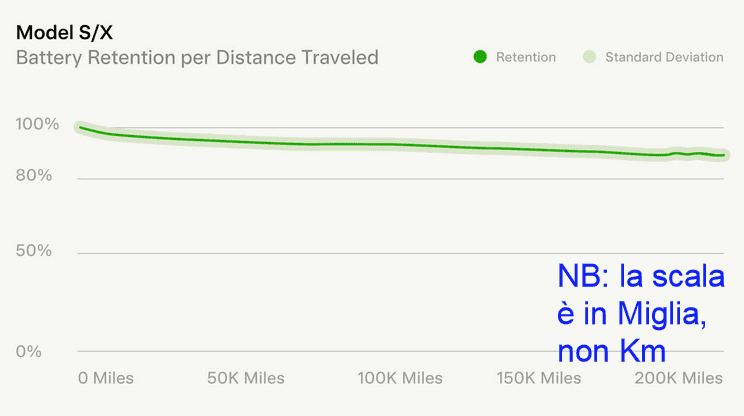This screenshot has height=416, width=744.
Task: Select the 50K Miles axis label
Action: click(x=246, y=379)
